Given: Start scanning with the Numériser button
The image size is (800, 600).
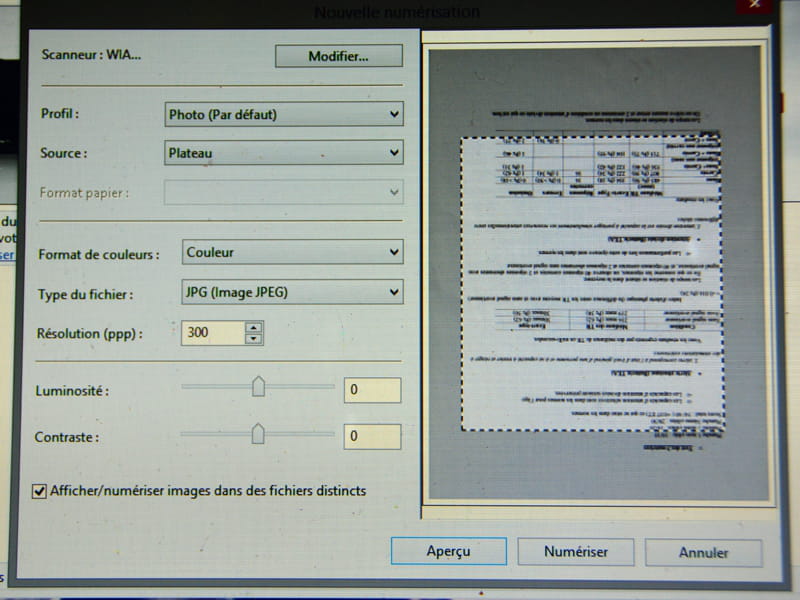Looking at the screenshot, I should [575, 551].
